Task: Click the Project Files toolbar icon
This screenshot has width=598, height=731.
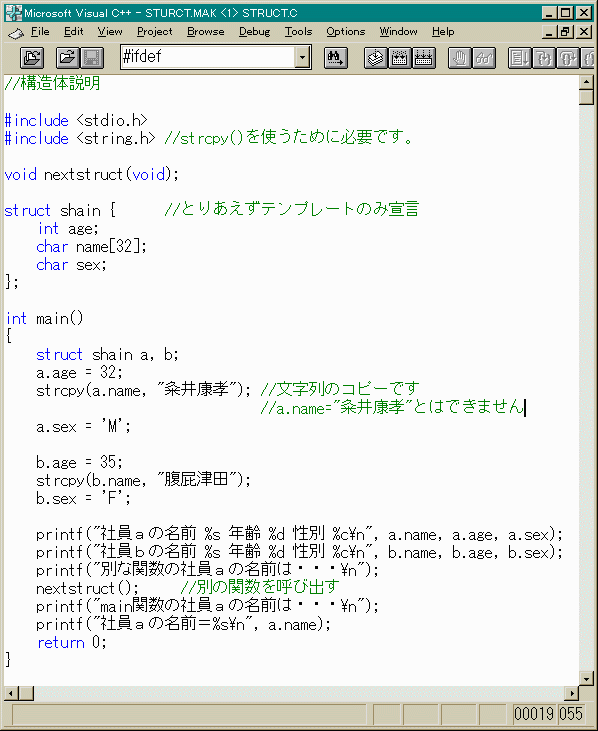Action: (x=32, y=58)
